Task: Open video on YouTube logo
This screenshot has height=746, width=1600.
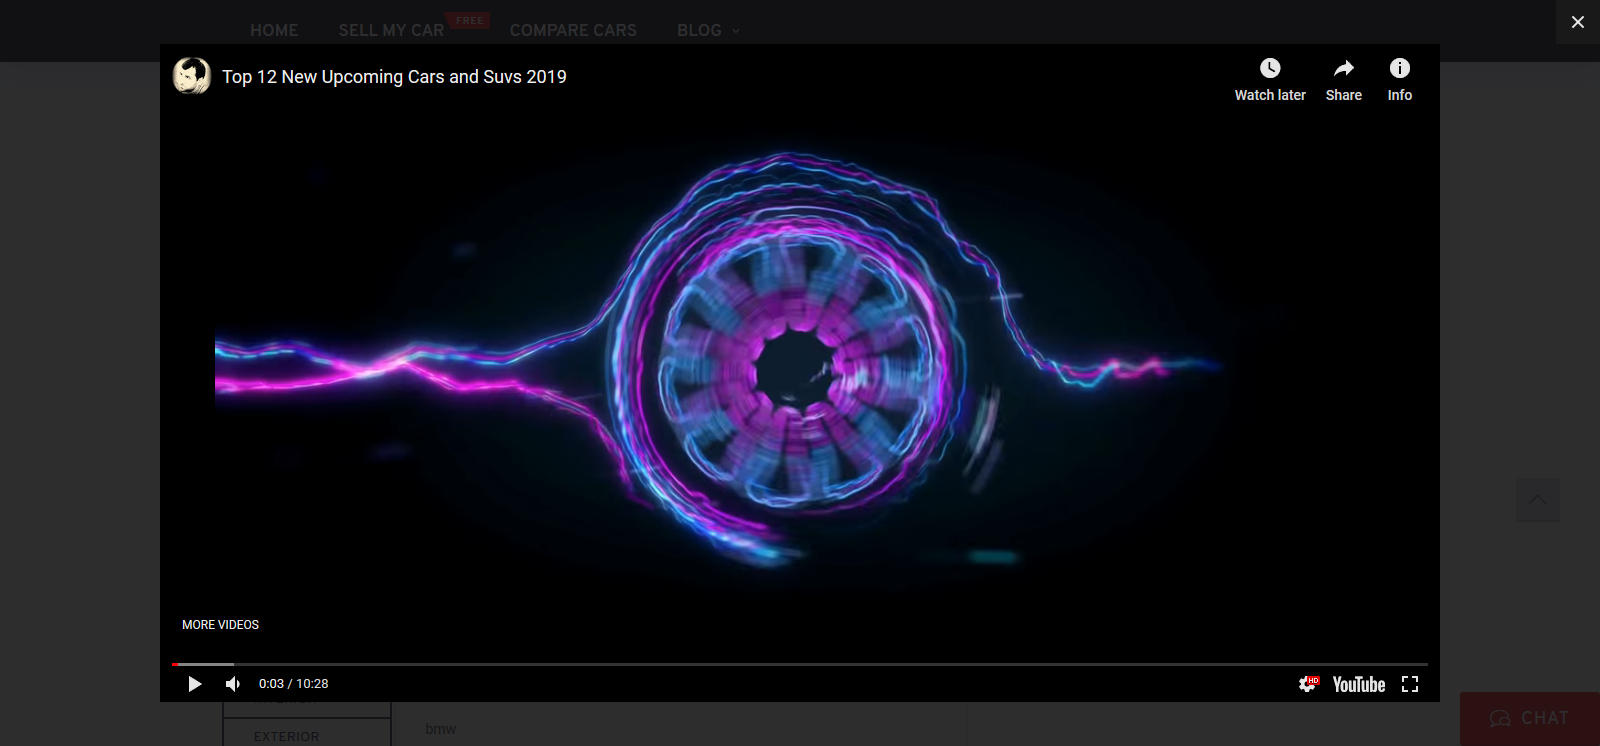Action: (x=1358, y=684)
